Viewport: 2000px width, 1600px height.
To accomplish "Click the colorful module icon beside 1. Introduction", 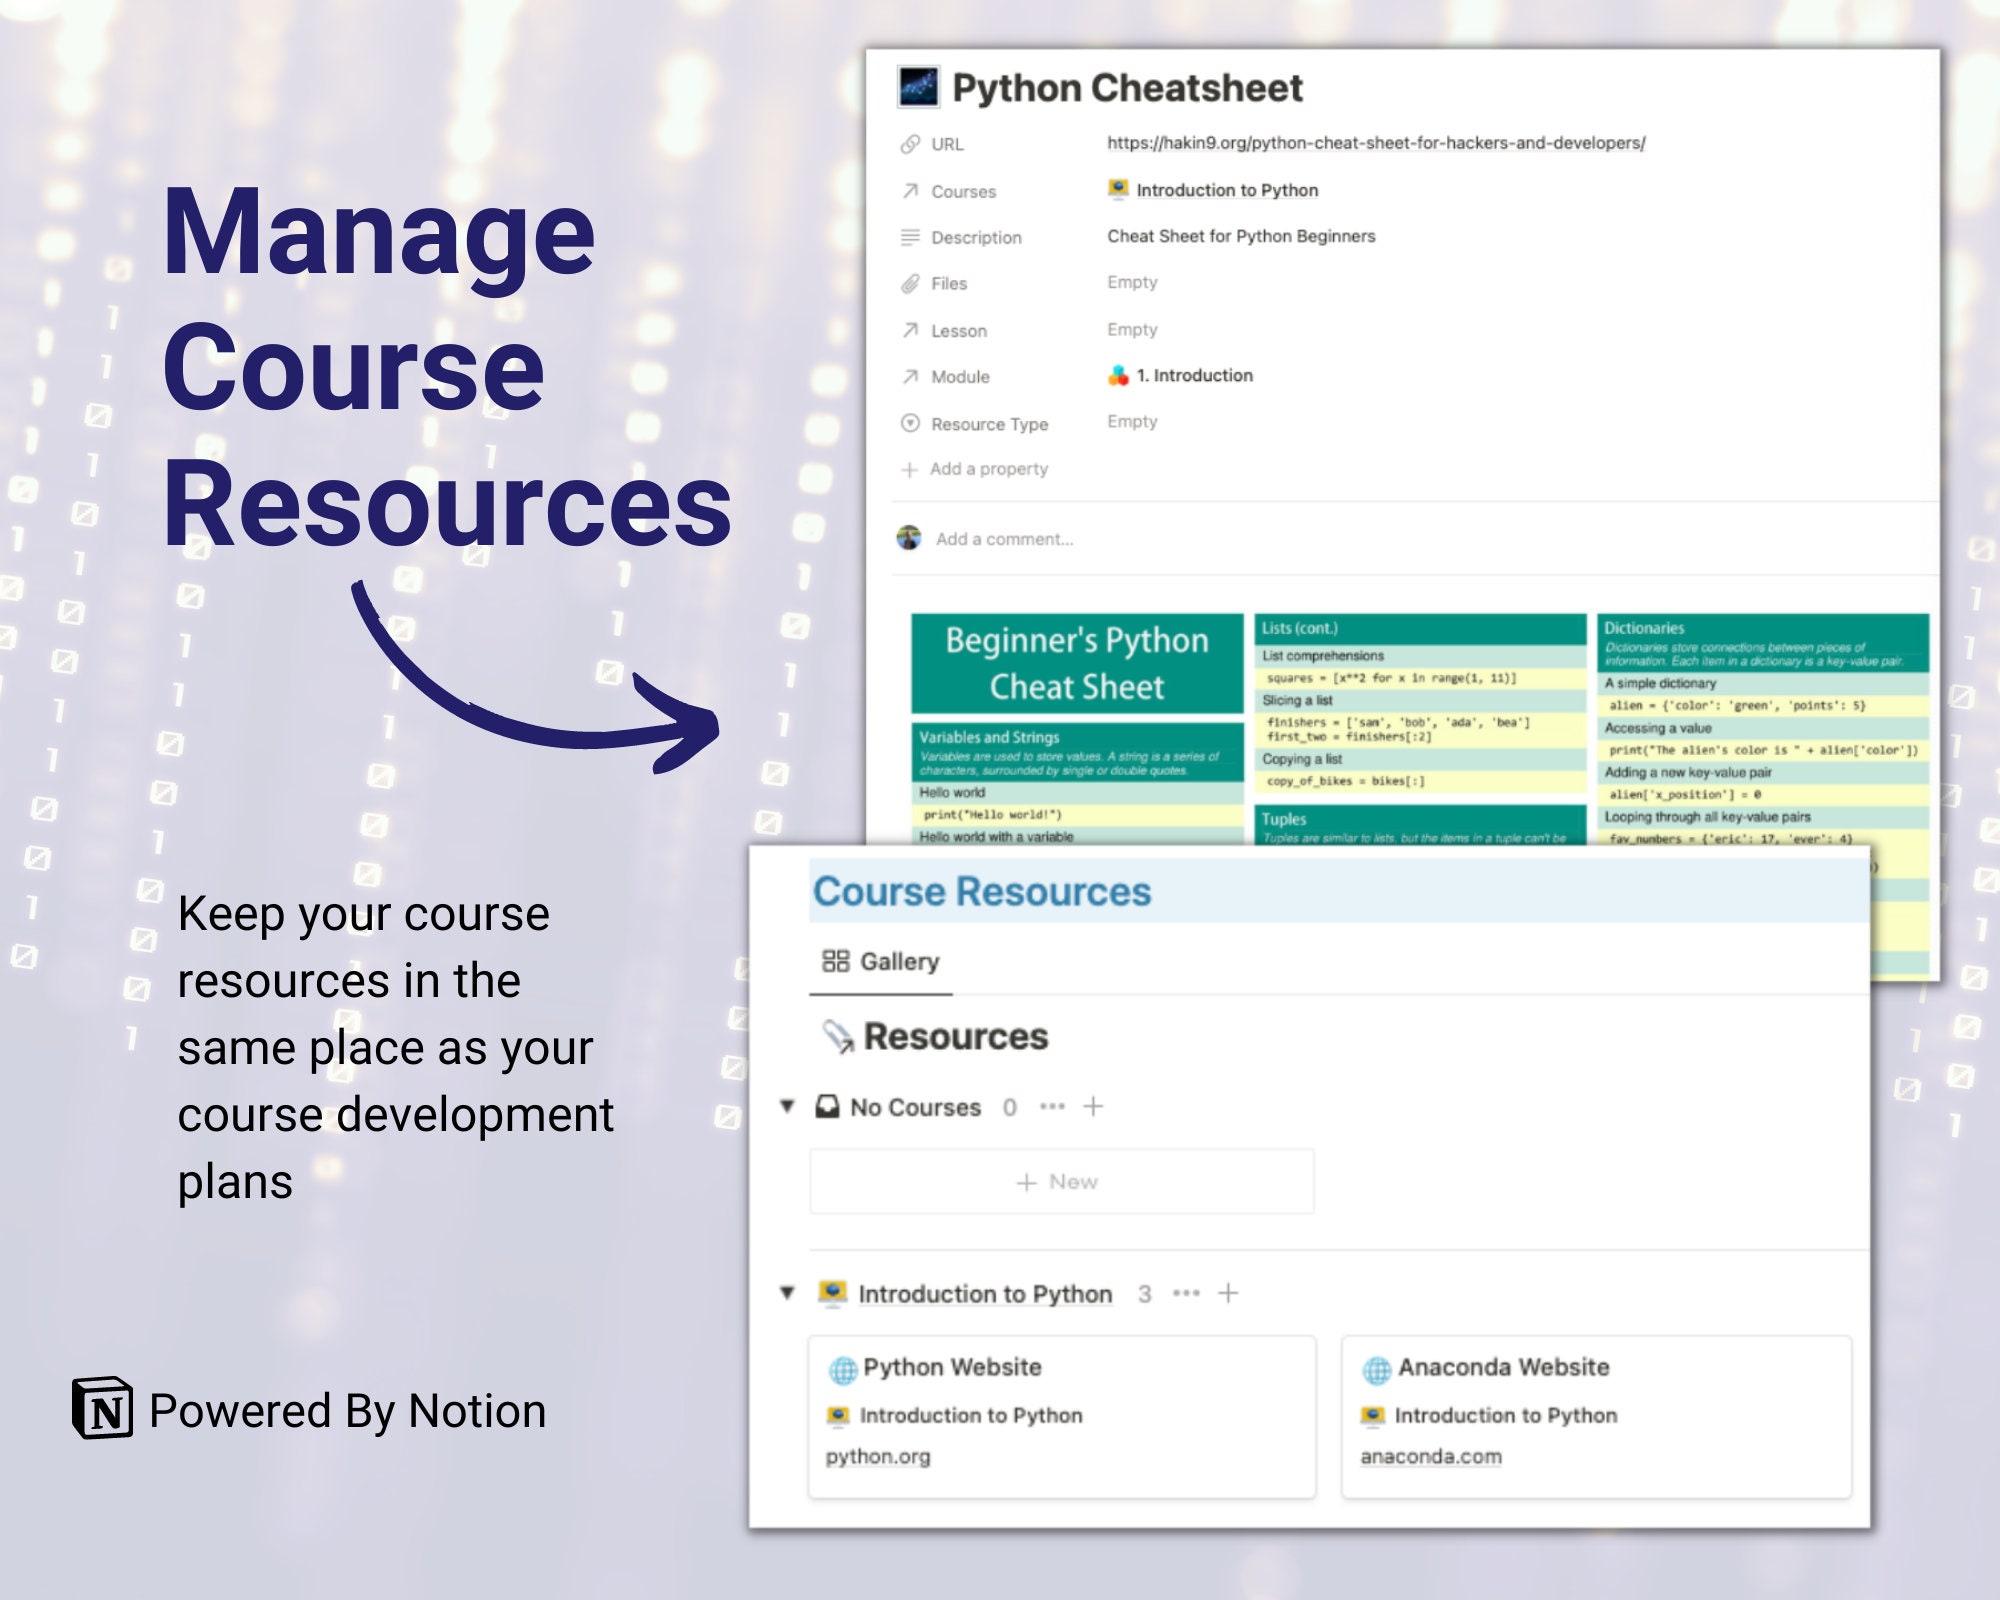I will pyautogui.click(x=1117, y=375).
